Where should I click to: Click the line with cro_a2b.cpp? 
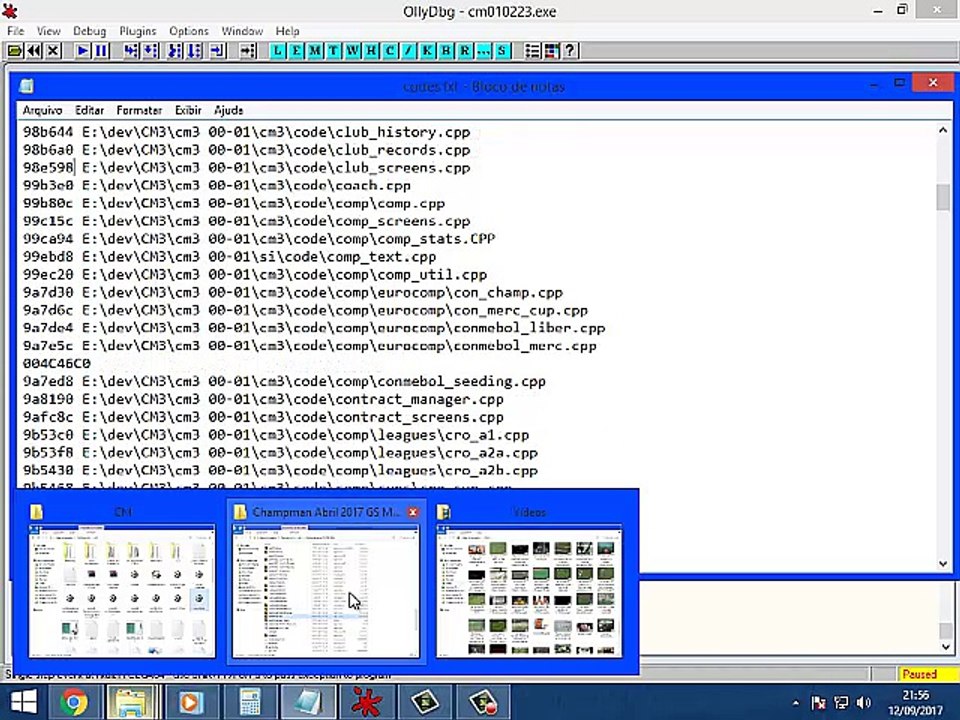[280, 471]
